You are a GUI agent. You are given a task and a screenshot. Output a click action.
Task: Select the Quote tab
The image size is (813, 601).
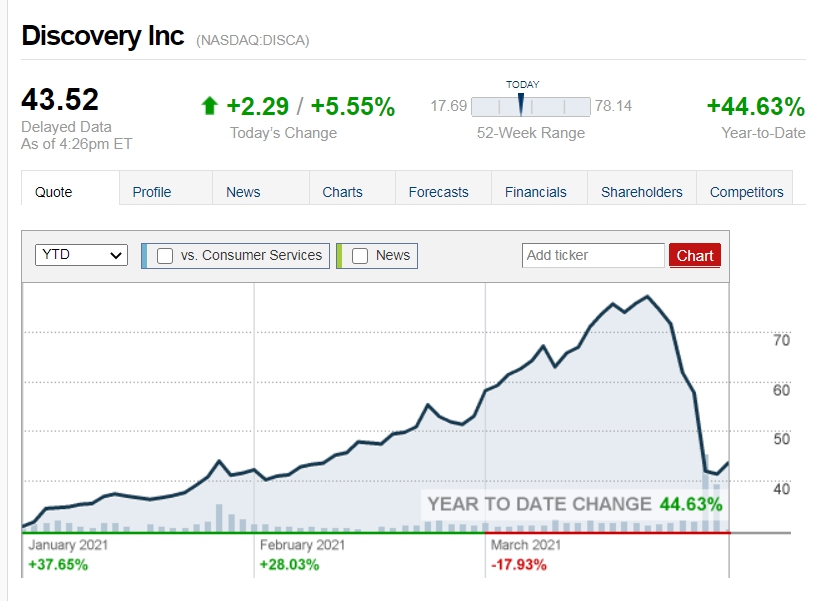[x=53, y=192]
